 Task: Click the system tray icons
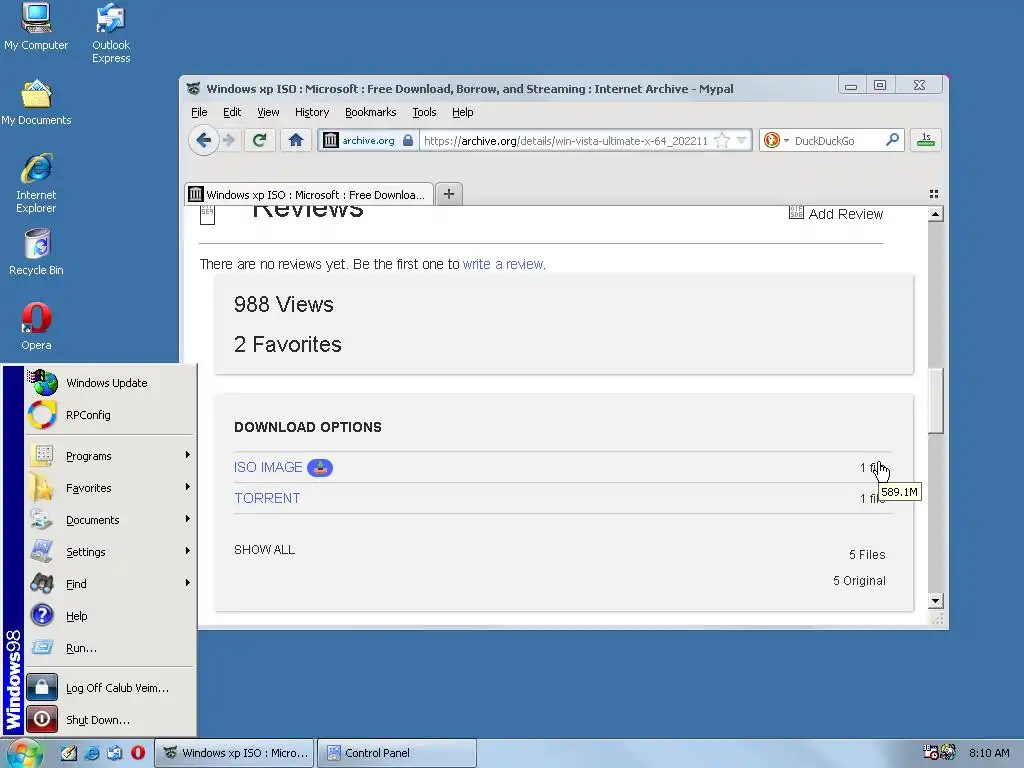coord(938,752)
